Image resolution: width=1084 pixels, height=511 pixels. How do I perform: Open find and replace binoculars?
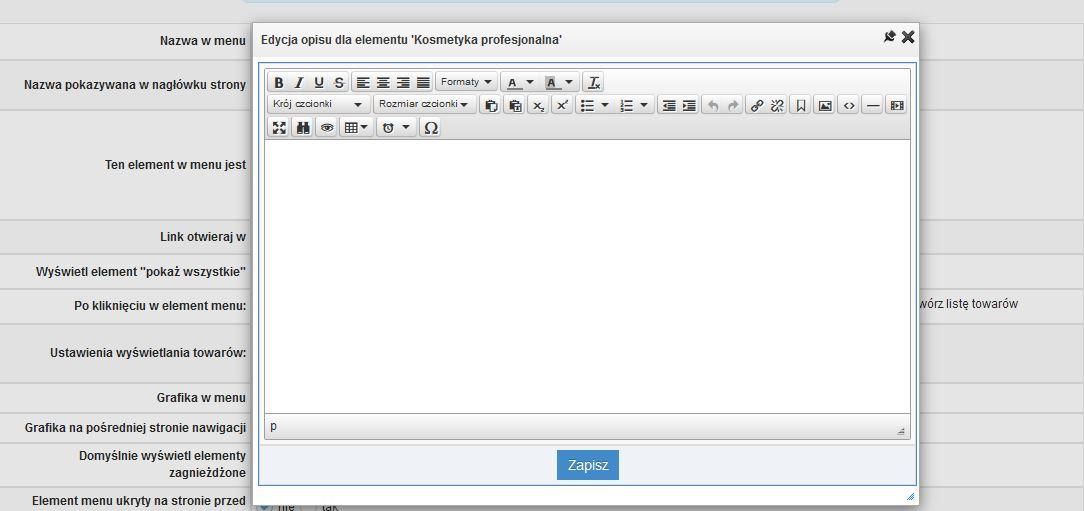coord(303,127)
